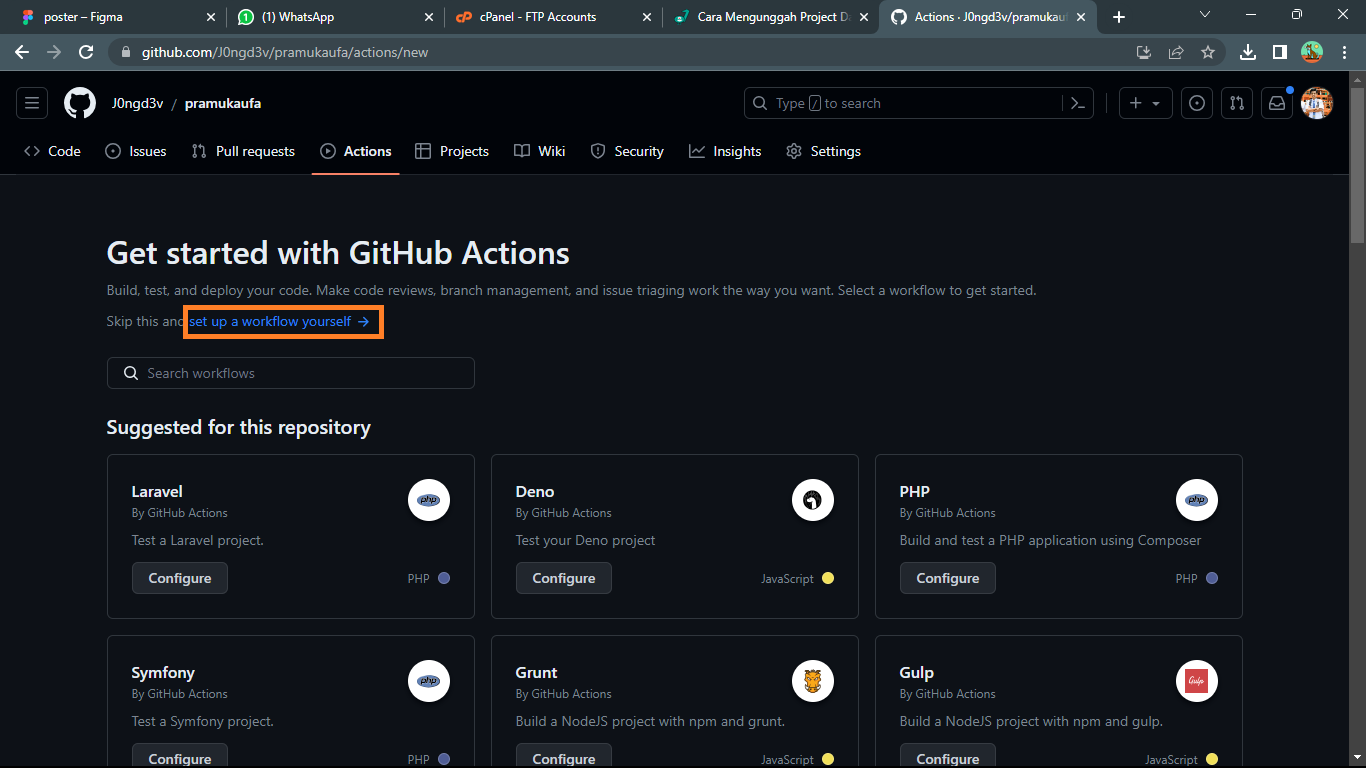The height and width of the screenshot is (768, 1366).
Task: Go back in browser history
Action: point(22,52)
